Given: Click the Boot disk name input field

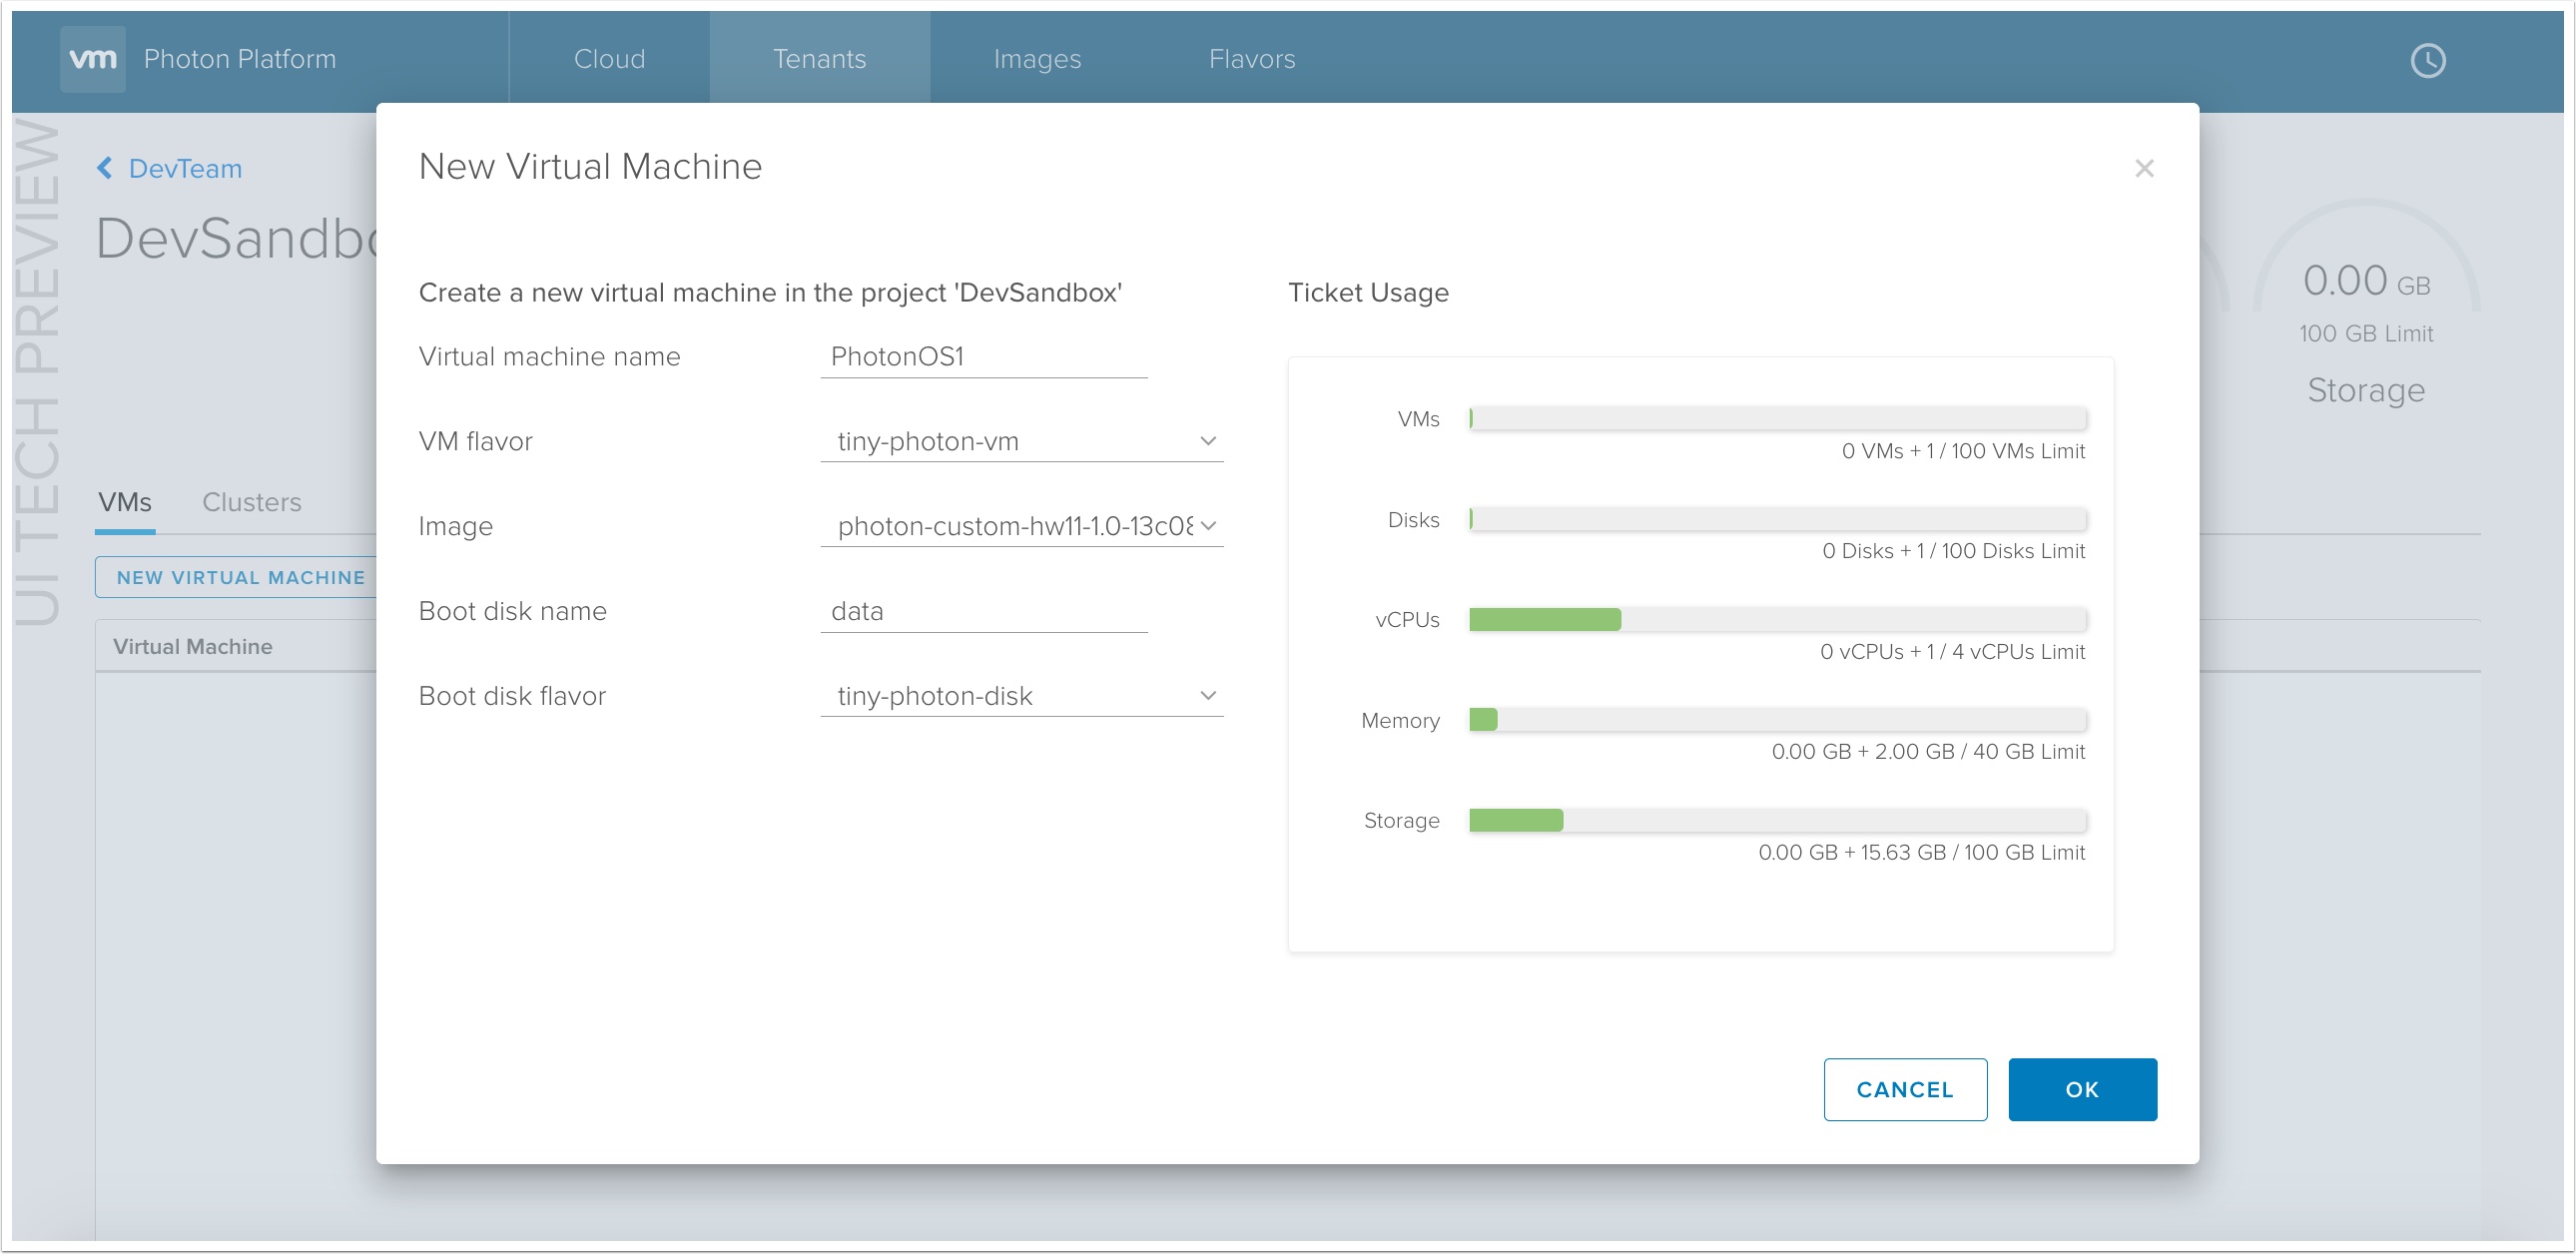Looking at the screenshot, I should click(x=983, y=612).
